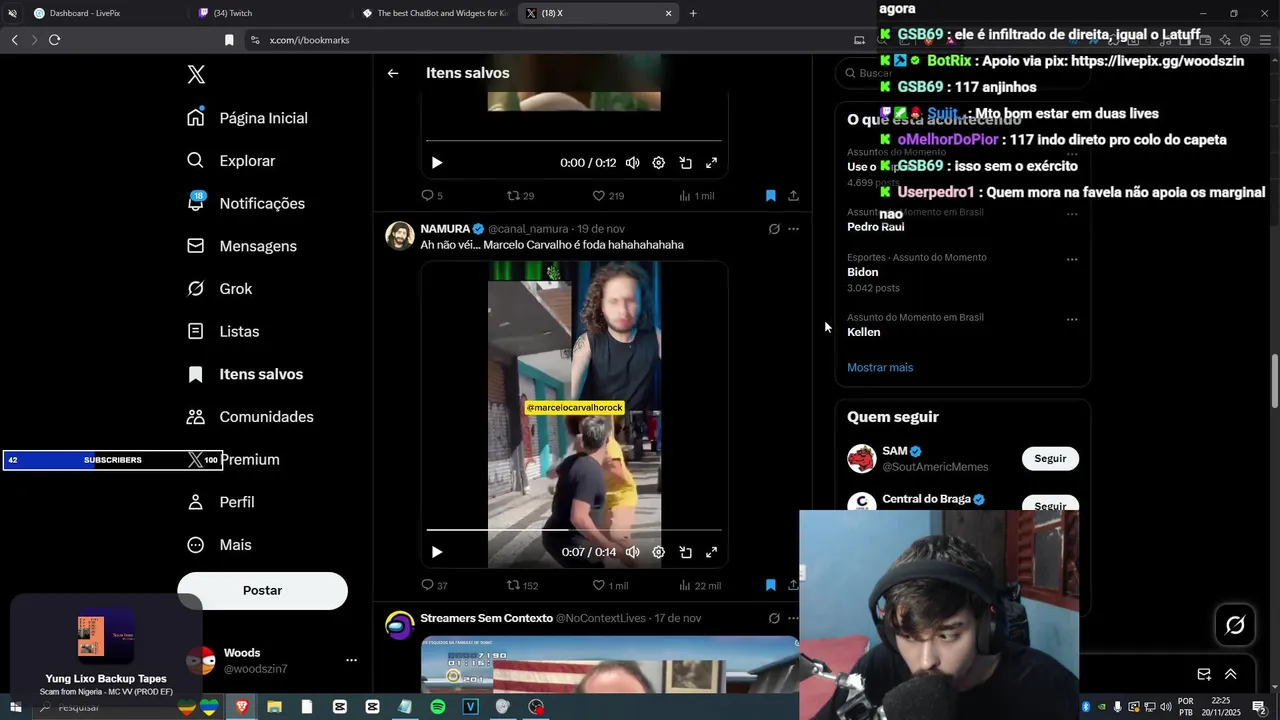The image size is (1280, 720).
Task: Open picture-in-picture for 0:12 video
Action: point(686,163)
